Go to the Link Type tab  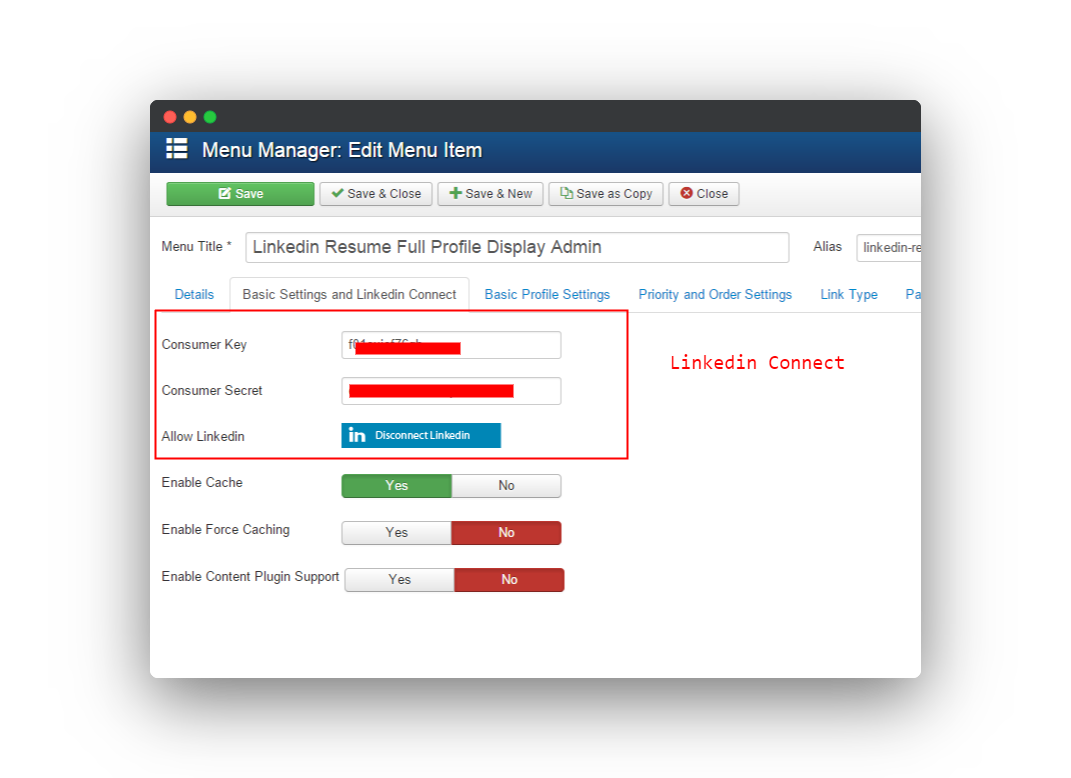coord(849,294)
